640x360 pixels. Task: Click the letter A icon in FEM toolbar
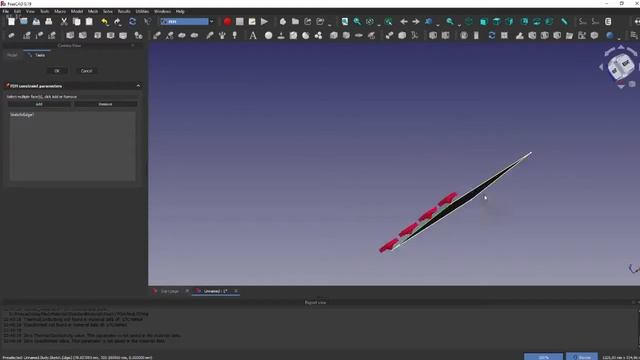pyautogui.click(x=253, y=36)
